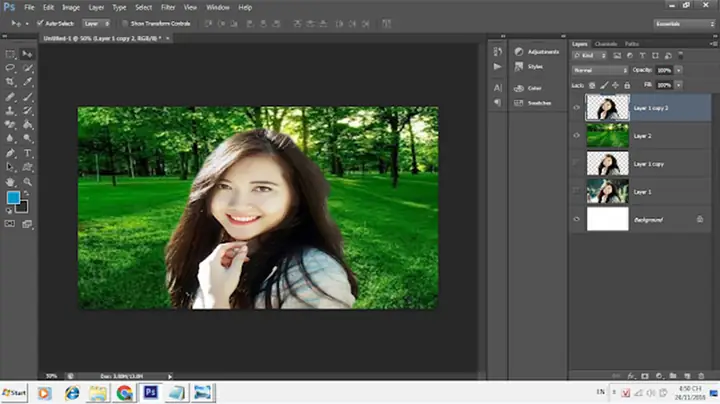The image size is (720, 404).
Task: Open the Character panel icon
Action: (x=497, y=88)
